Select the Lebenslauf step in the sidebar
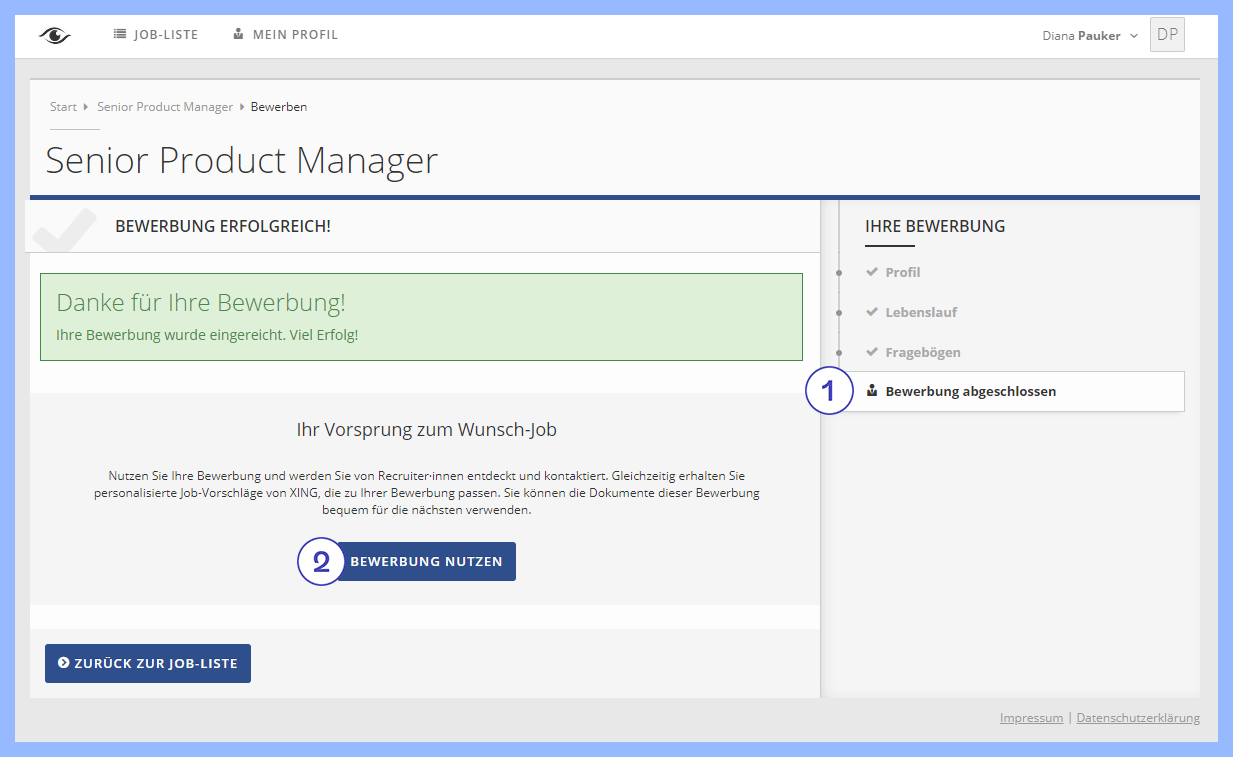1233x757 pixels. tap(921, 312)
